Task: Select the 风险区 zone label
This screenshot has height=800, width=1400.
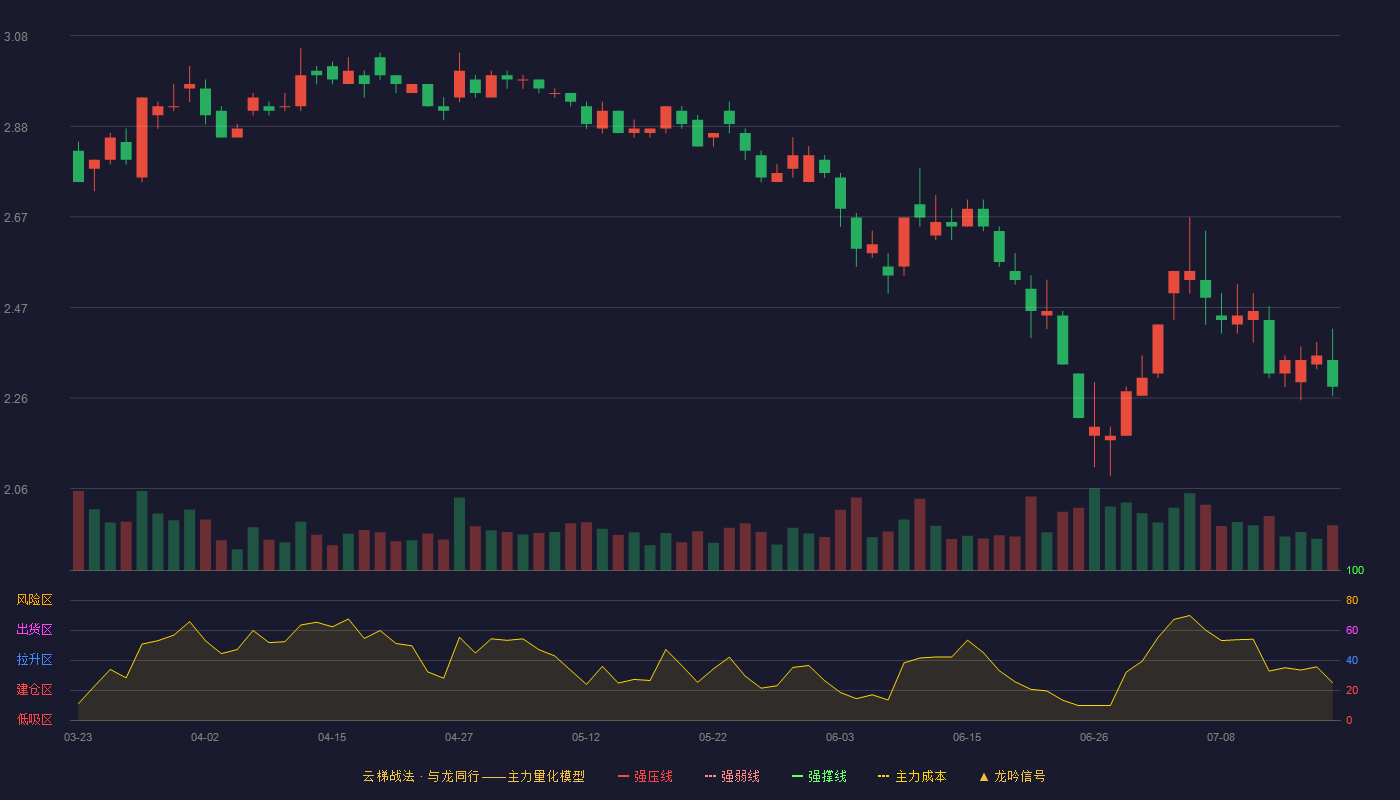Action: (34, 600)
